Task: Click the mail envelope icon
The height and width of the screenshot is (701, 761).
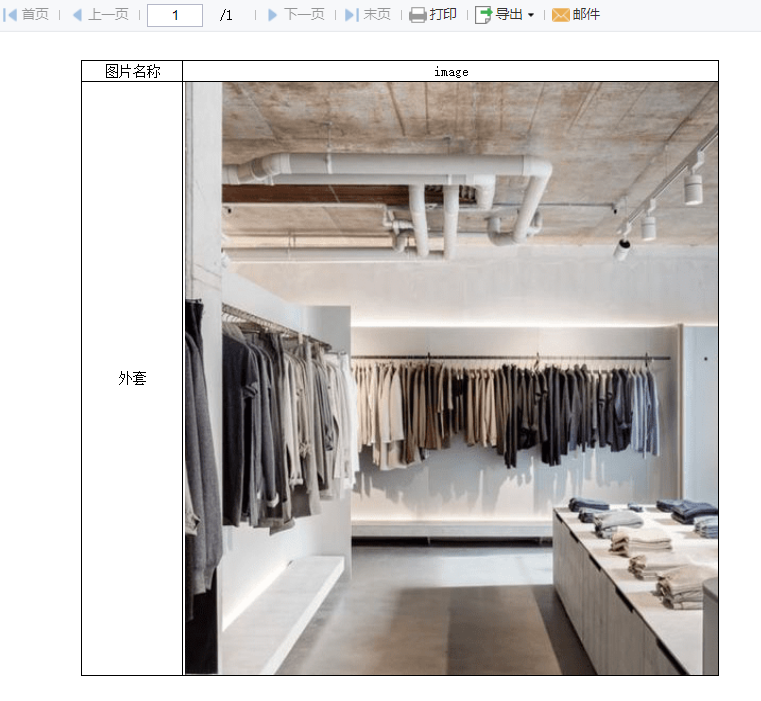Action: pos(561,15)
